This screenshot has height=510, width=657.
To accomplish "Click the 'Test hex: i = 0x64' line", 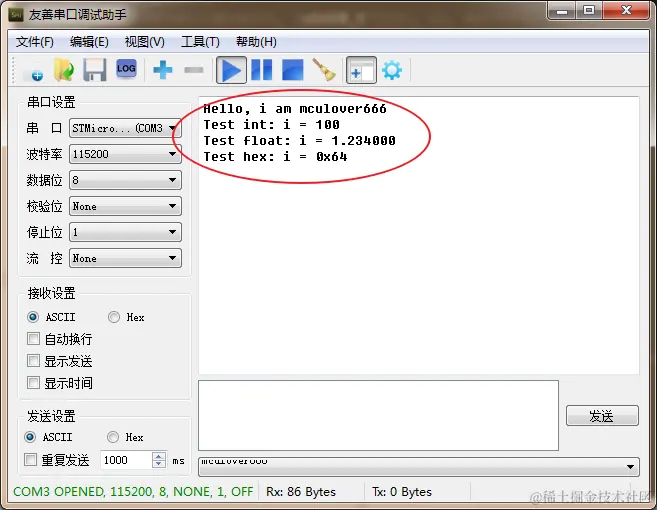I will pyautogui.click(x=275, y=156).
